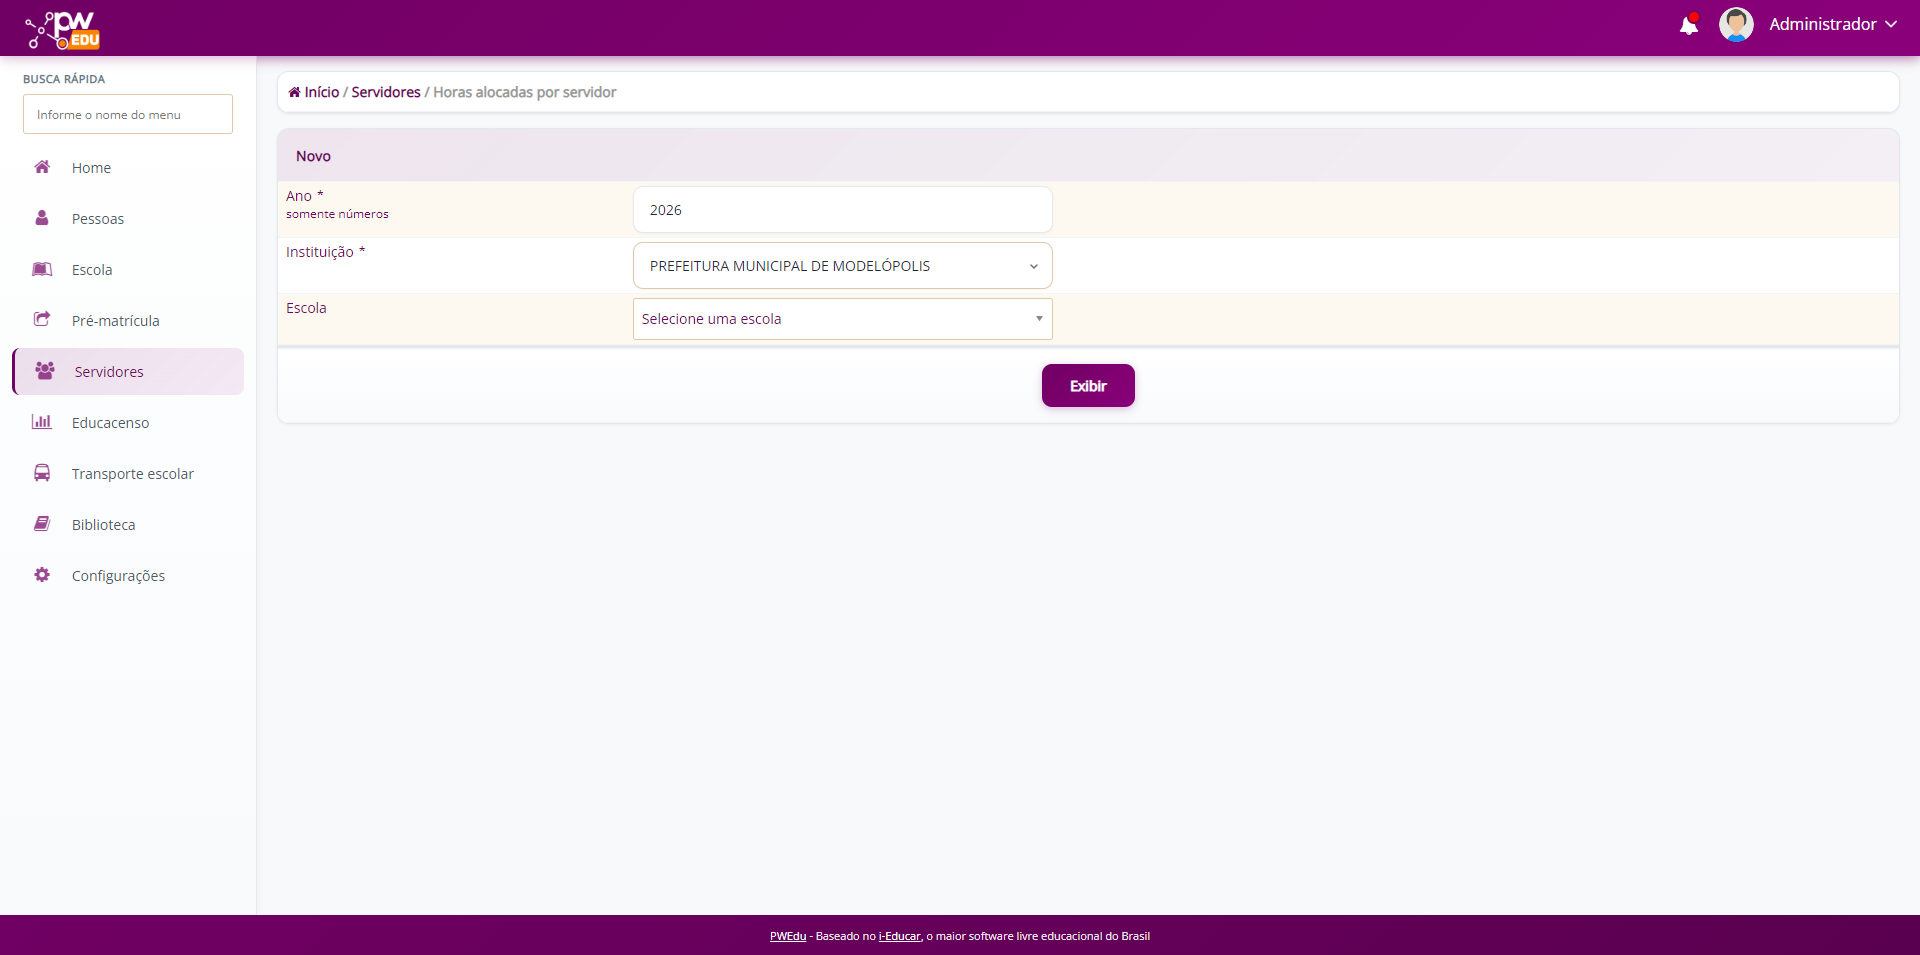
Task: Click the Home house icon in sidebar
Action: (42, 167)
